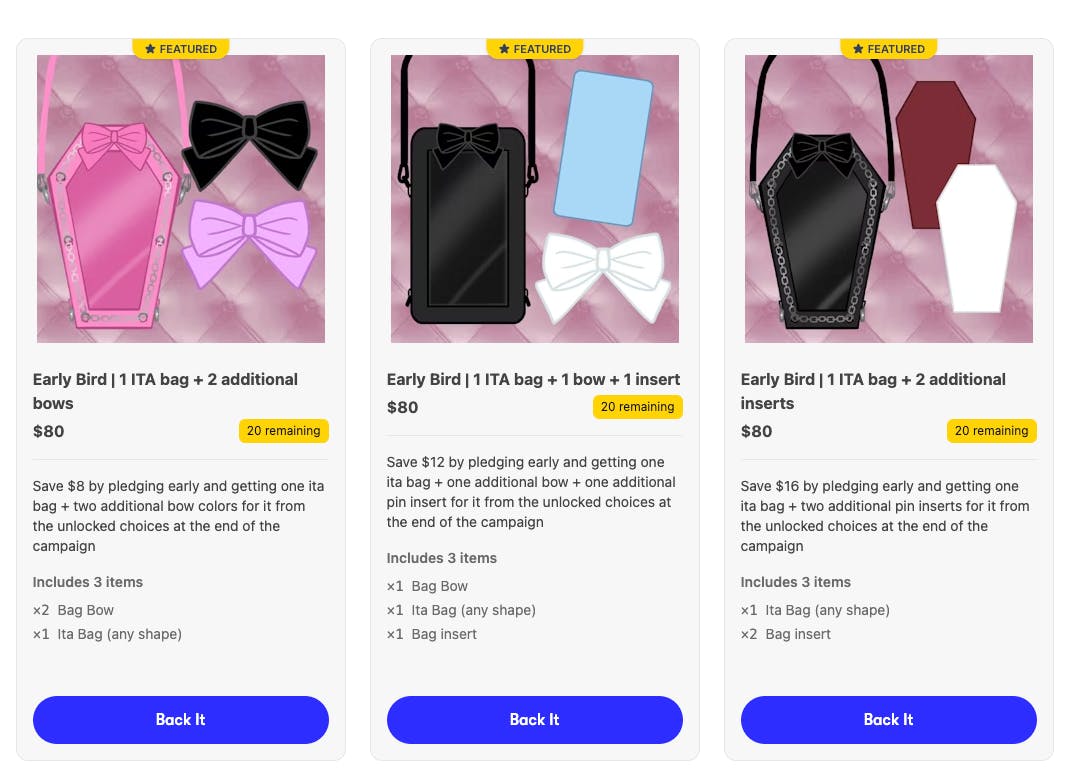This screenshot has height=771, width=1068.
Task: Back the 2 additional bows reward
Action: tap(181, 720)
